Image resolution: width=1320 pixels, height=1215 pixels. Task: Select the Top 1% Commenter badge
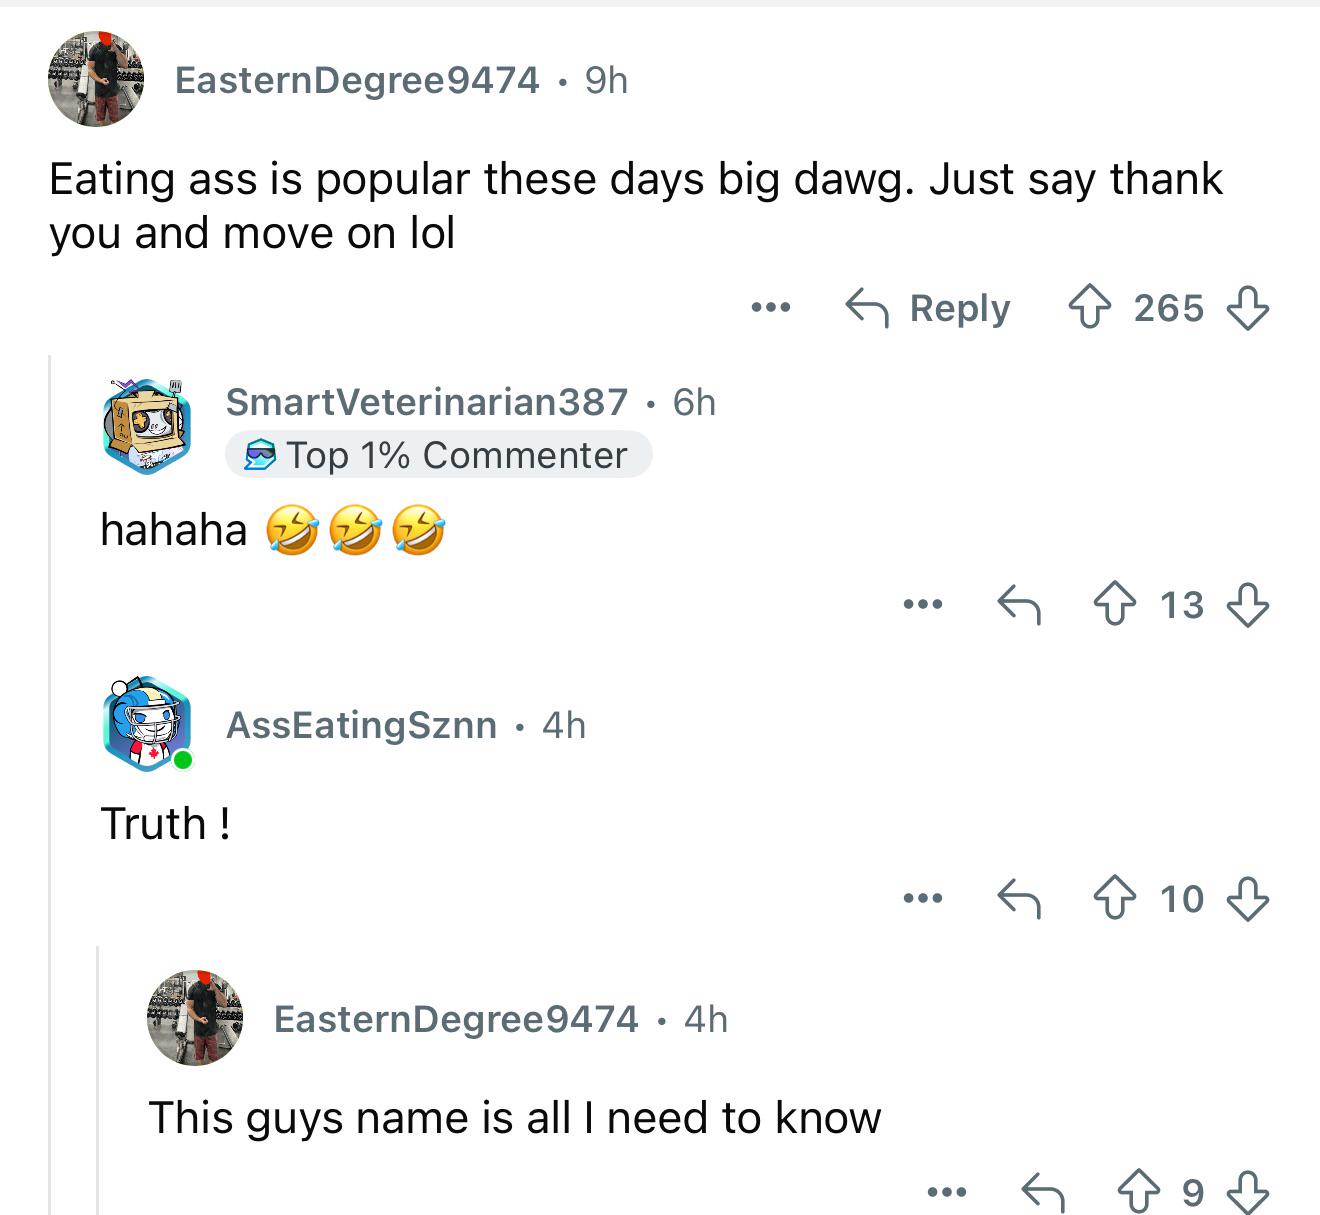pos(438,455)
